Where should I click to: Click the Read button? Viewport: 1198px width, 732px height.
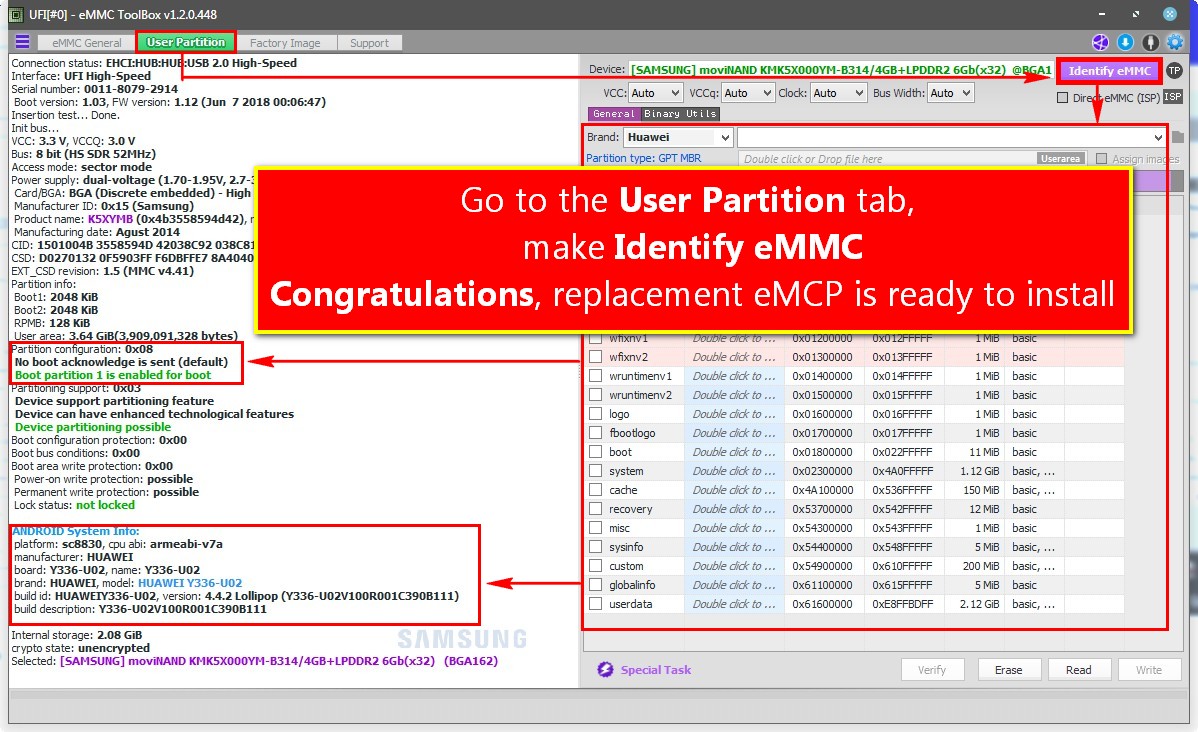(x=1079, y=669)
